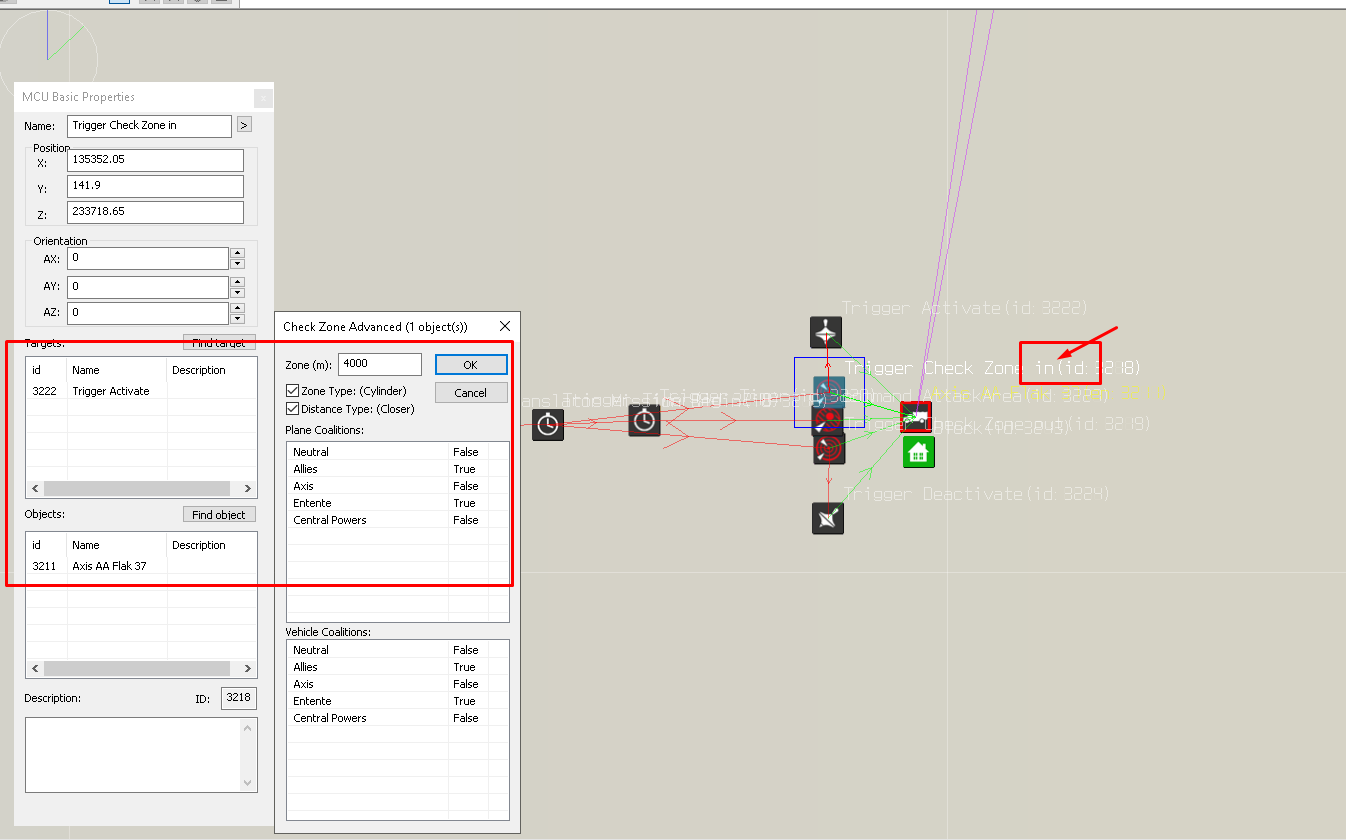
Task: Click the Targets list right scroll arrow
Action: pos(249,489)
